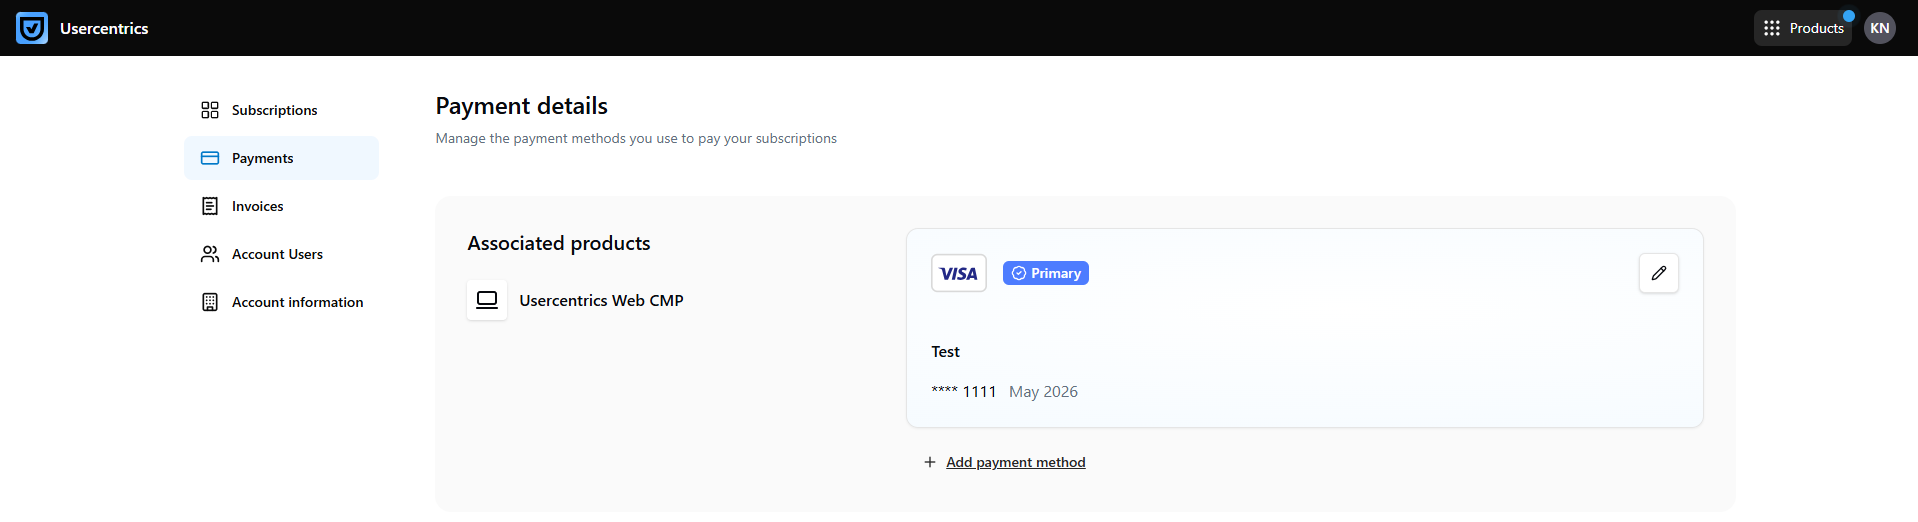
Task: Click the Subscriptions grid icon in sidebar
Action: 210,110
